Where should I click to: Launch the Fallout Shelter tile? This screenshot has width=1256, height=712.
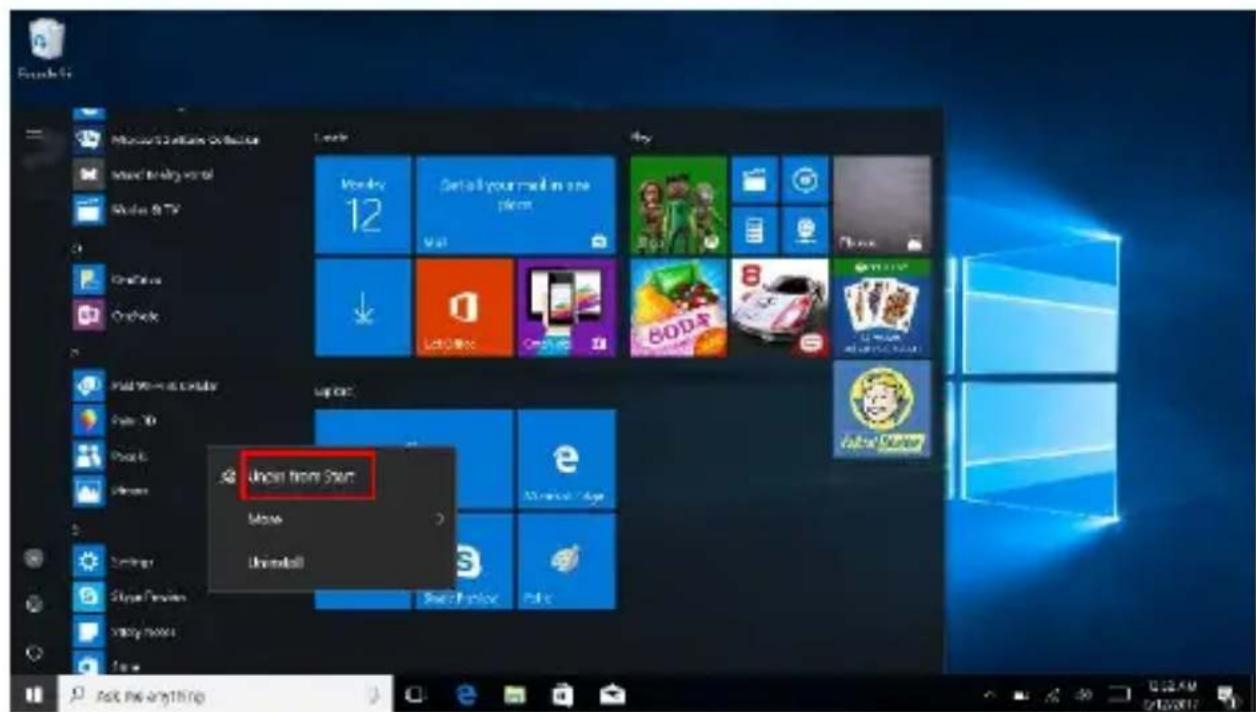coord(882,409)
